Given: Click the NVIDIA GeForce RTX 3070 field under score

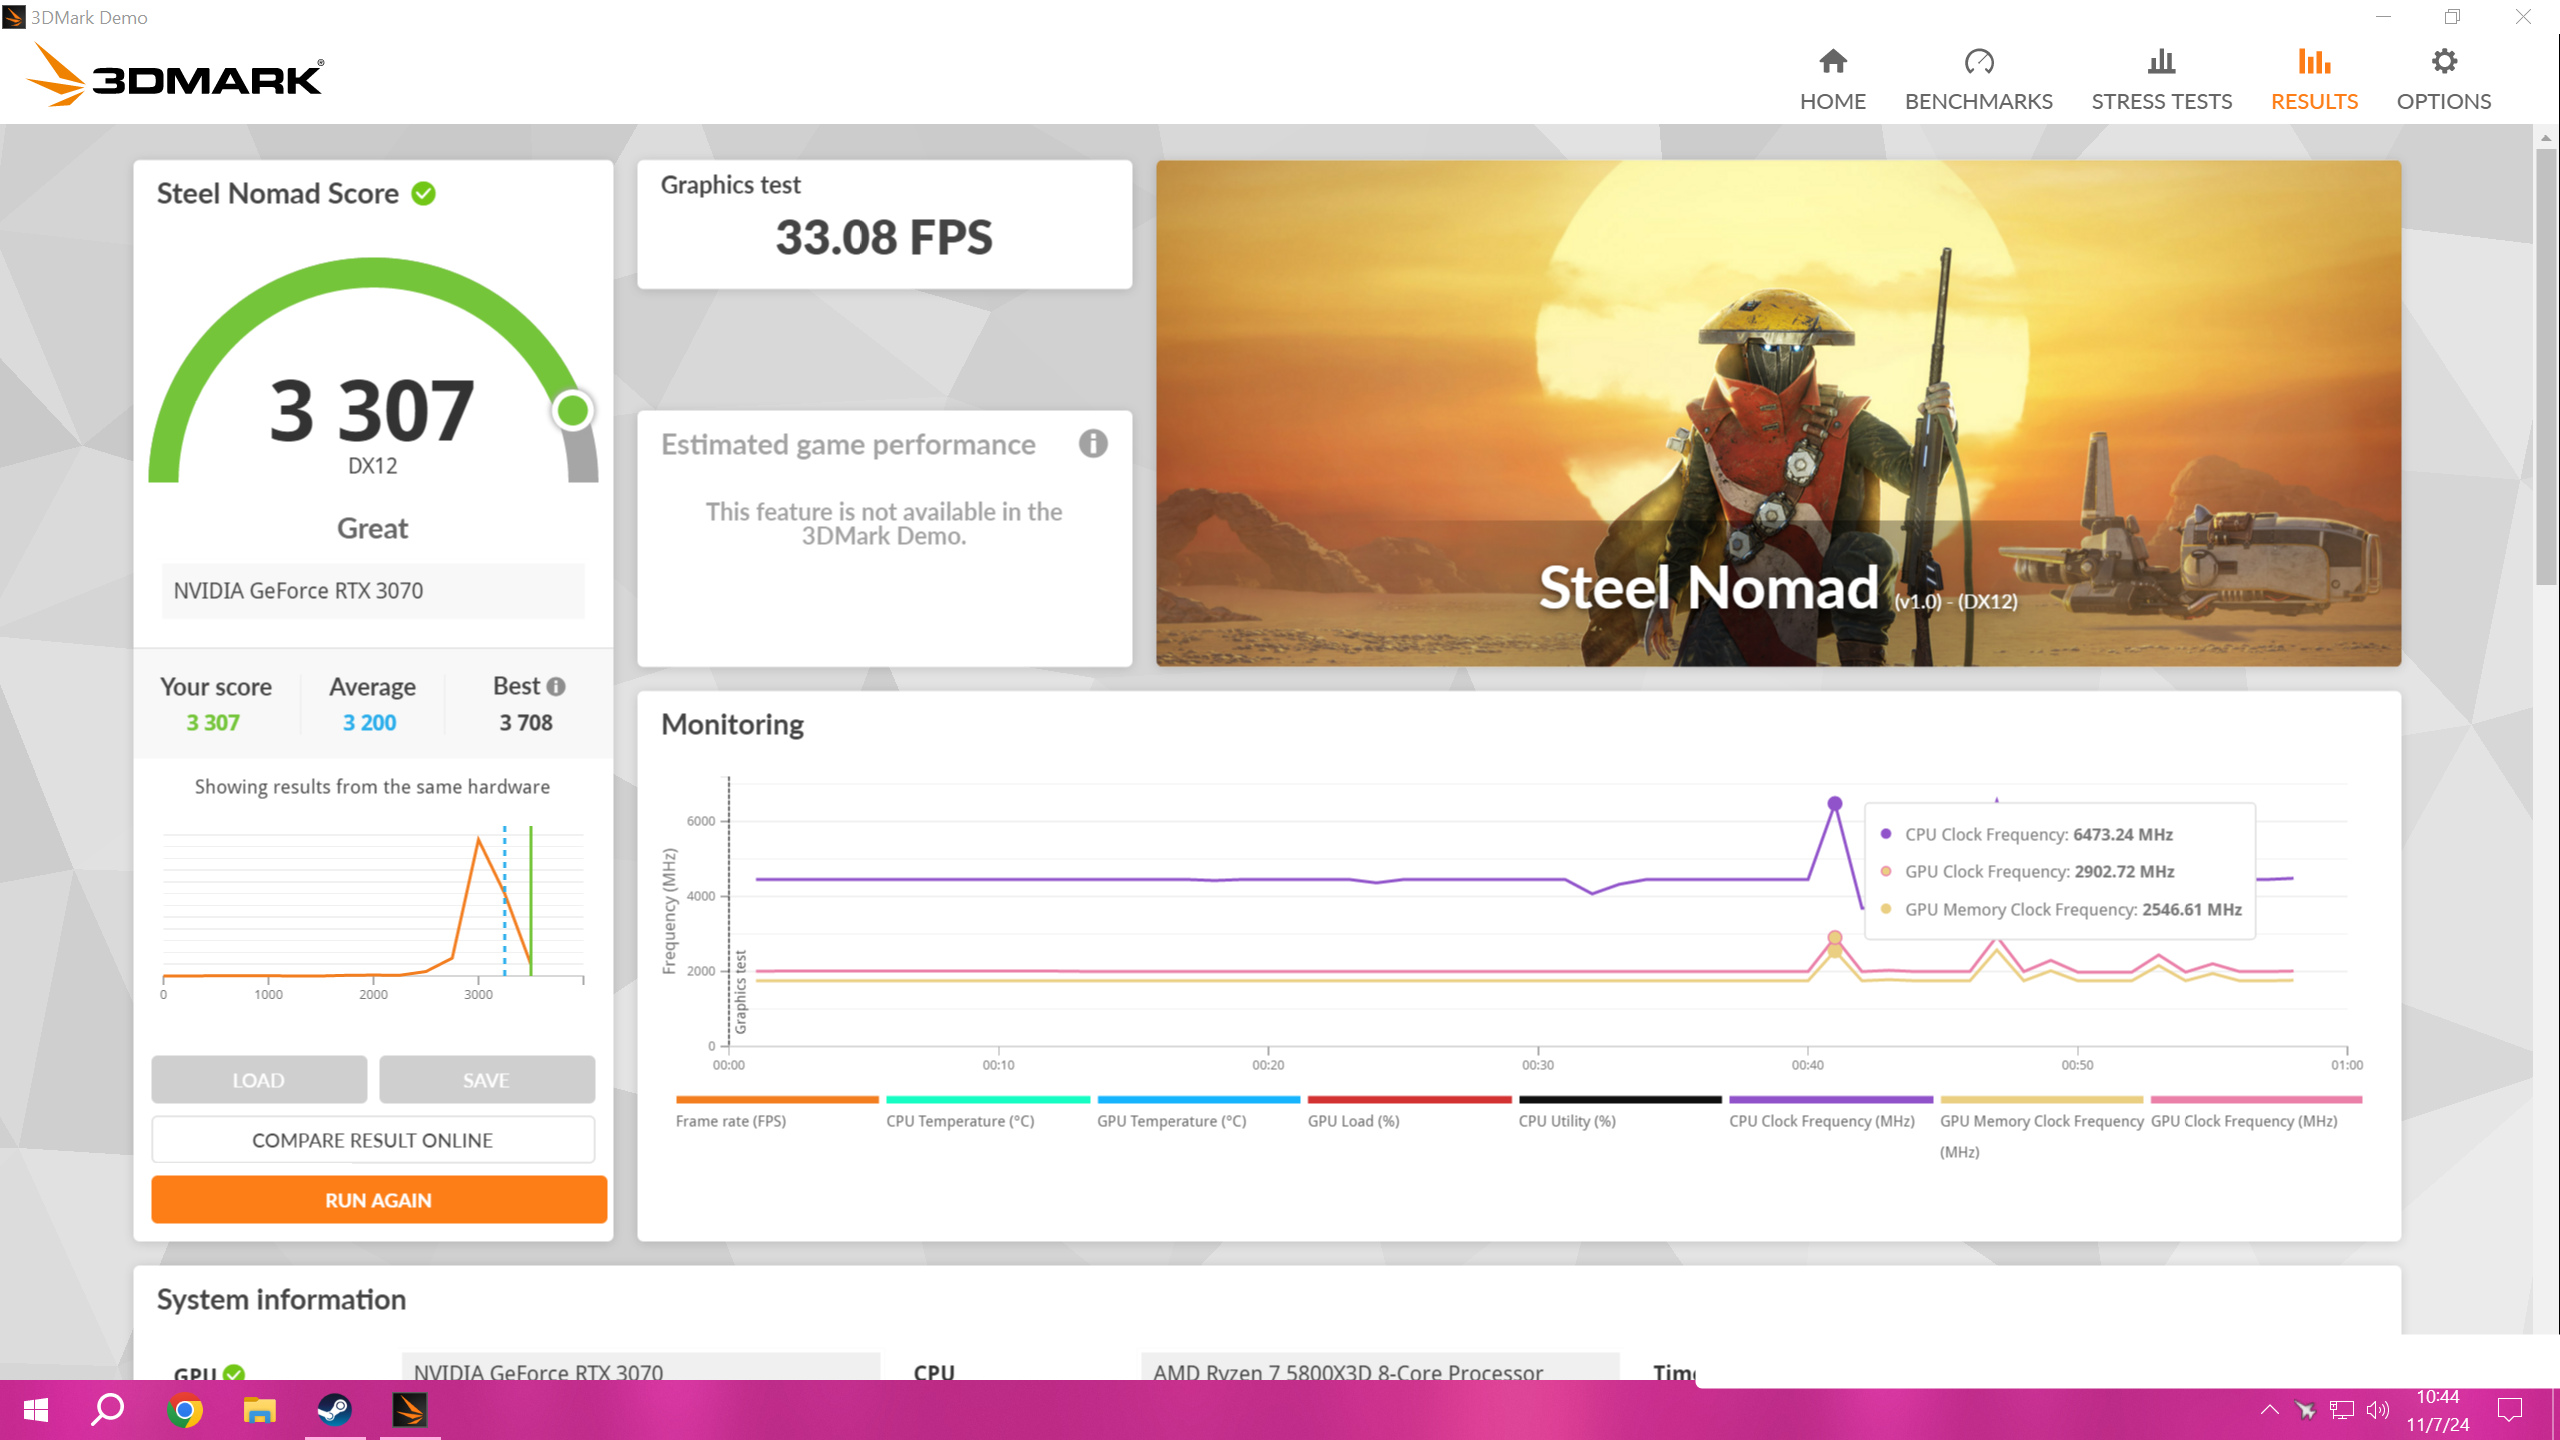Looking at the screenshot, I should [x=373, y=591].
